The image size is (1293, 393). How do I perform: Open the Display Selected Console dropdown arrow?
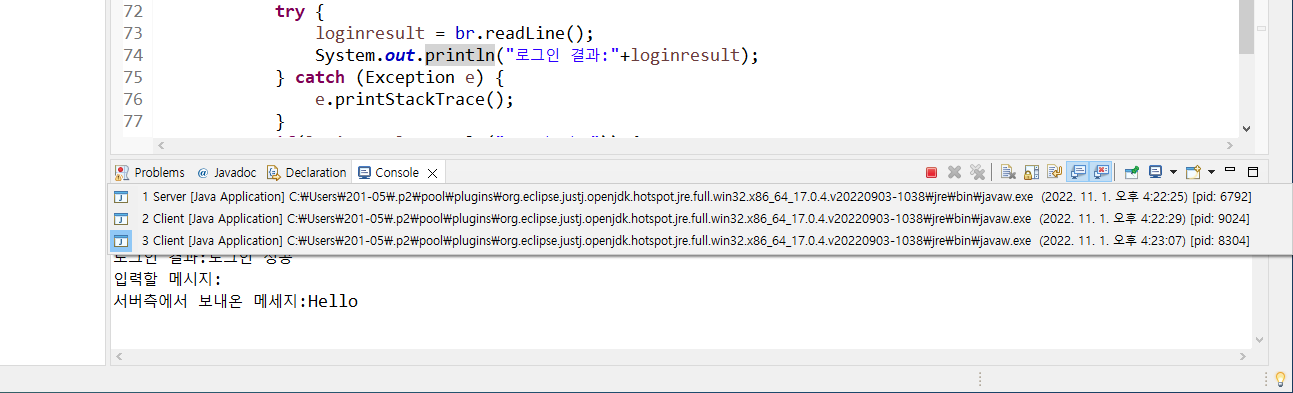(1173, 172)
